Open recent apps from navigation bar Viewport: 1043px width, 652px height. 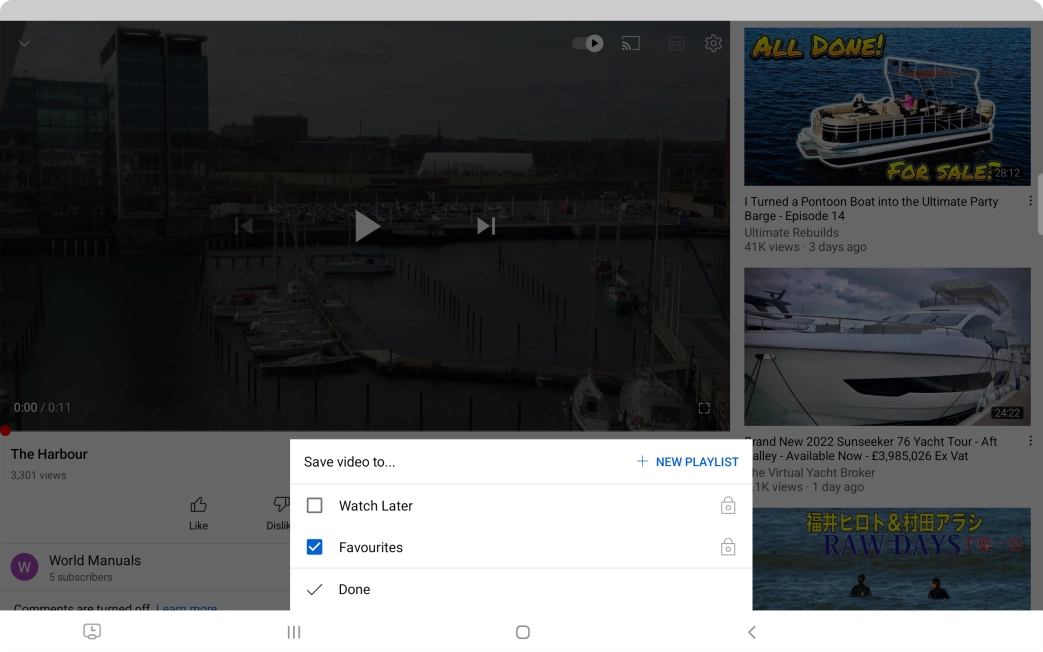pyautogui.click(x=293, y=632)
